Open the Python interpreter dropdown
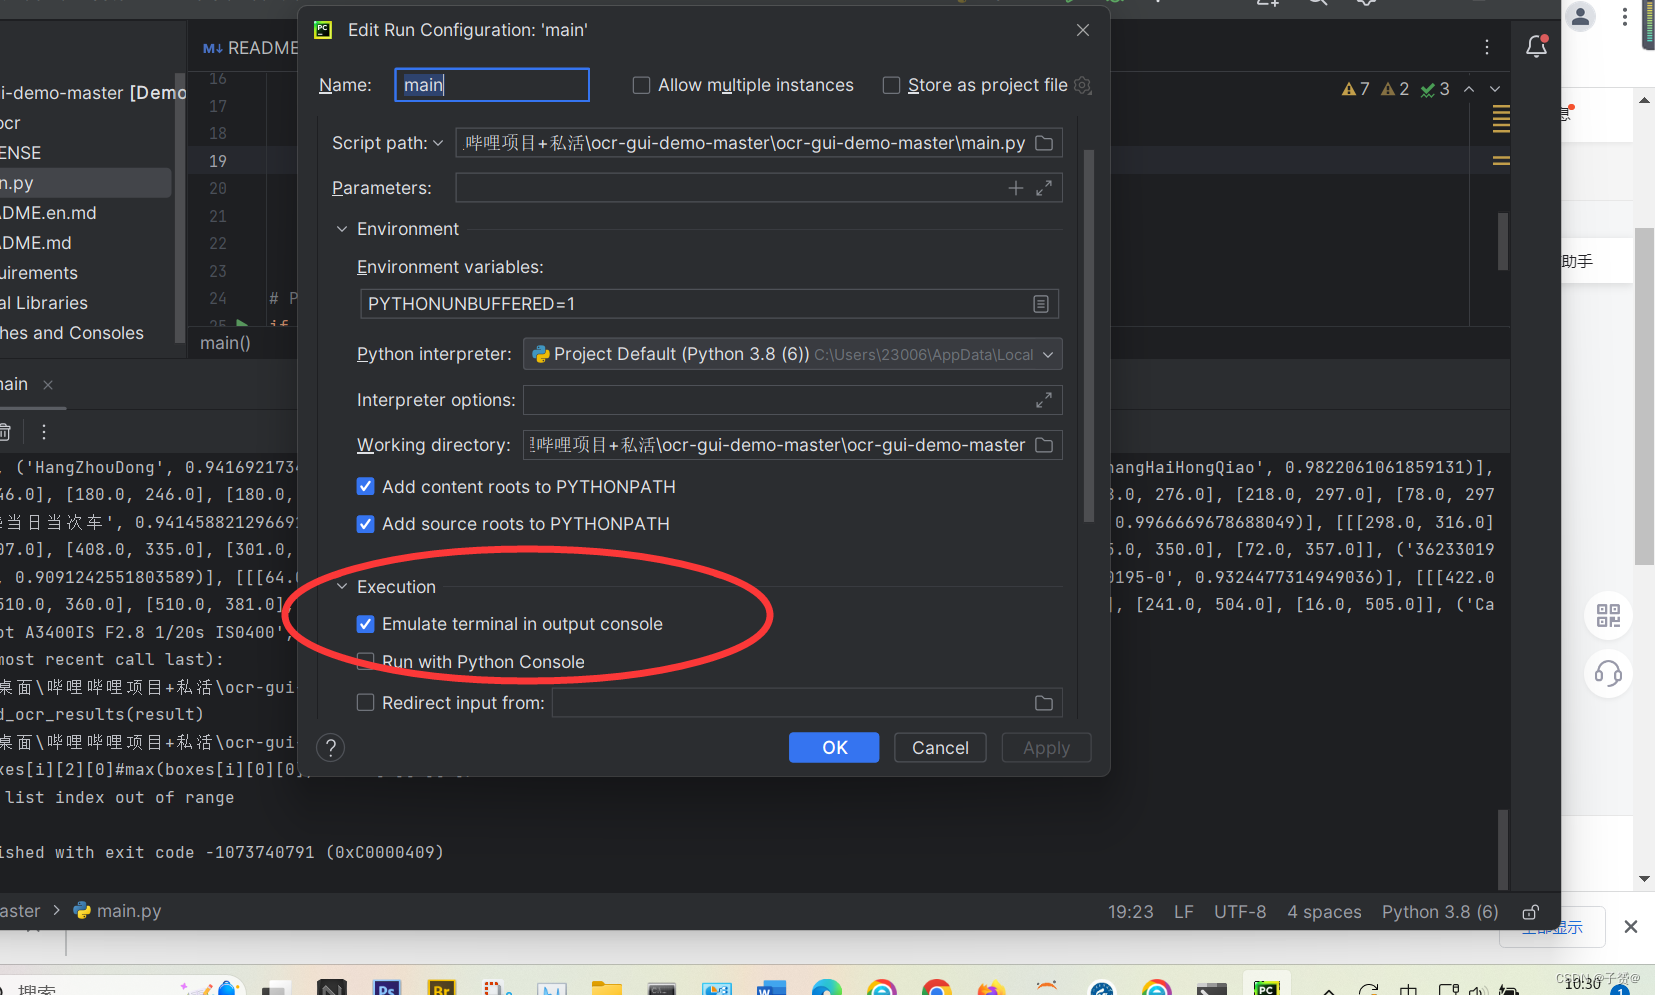 click(x=1047, y=354)
